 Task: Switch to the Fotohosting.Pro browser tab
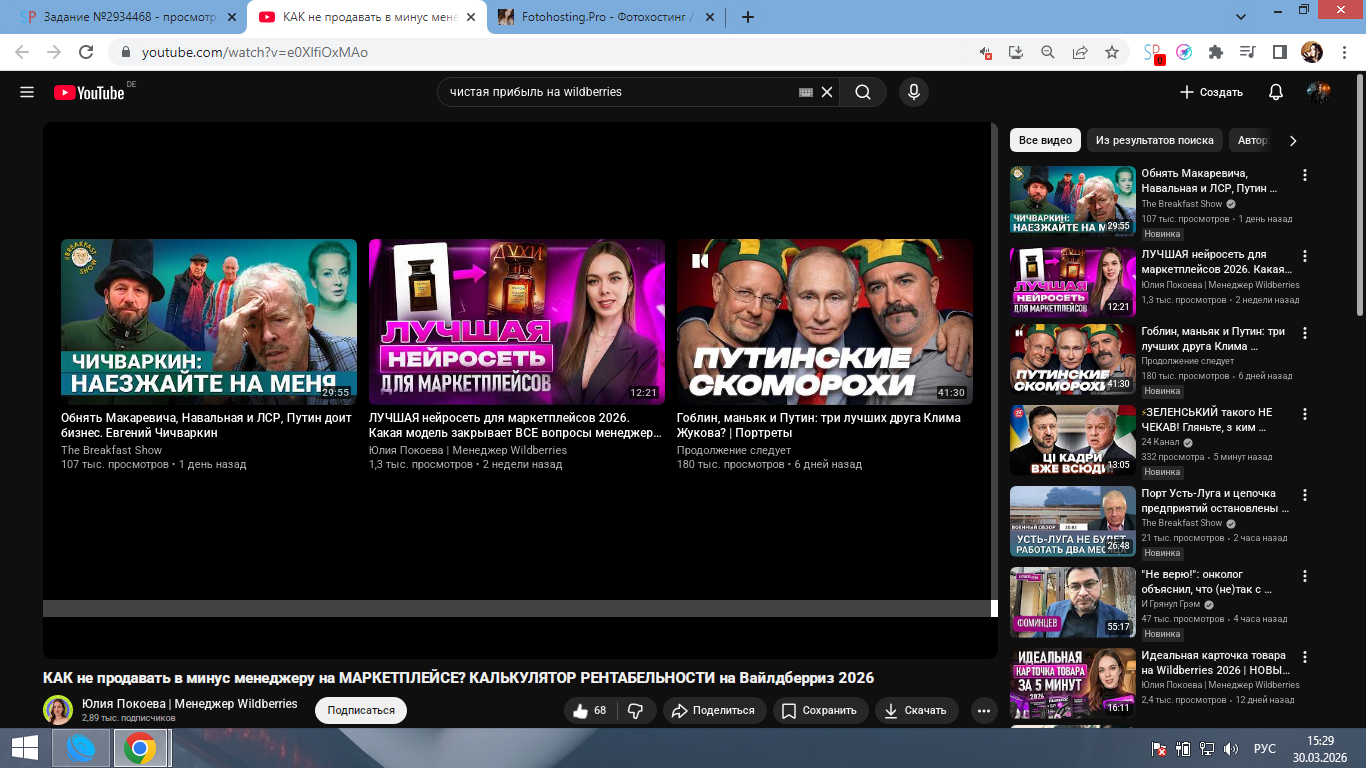[606, 17]
